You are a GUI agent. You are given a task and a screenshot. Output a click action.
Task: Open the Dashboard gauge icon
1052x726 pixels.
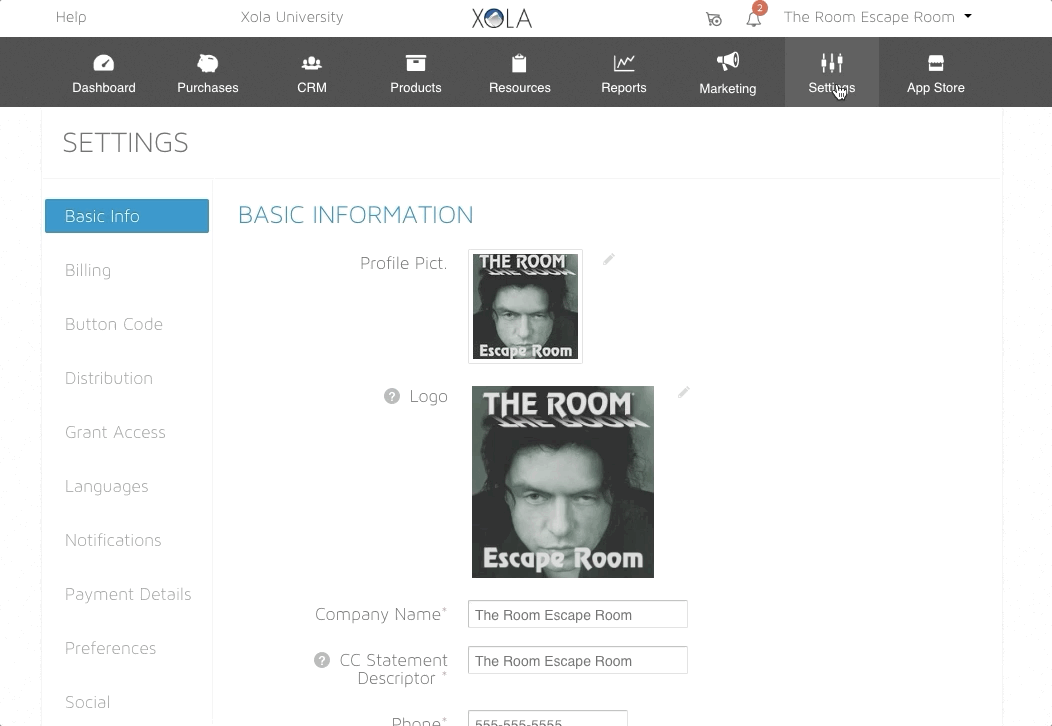coord(103,63)
